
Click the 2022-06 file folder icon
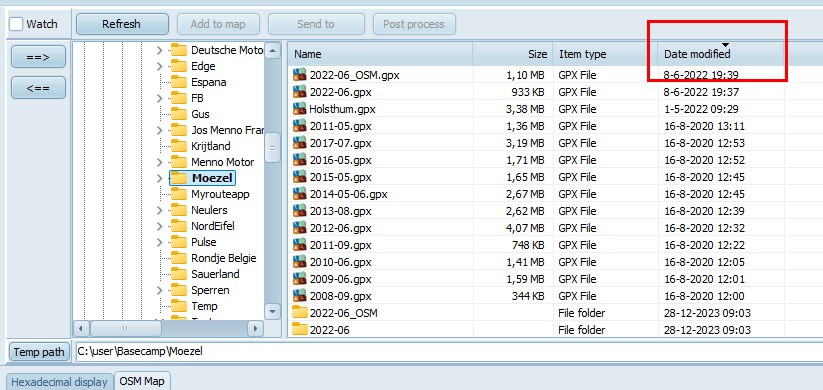pos(300,330)
